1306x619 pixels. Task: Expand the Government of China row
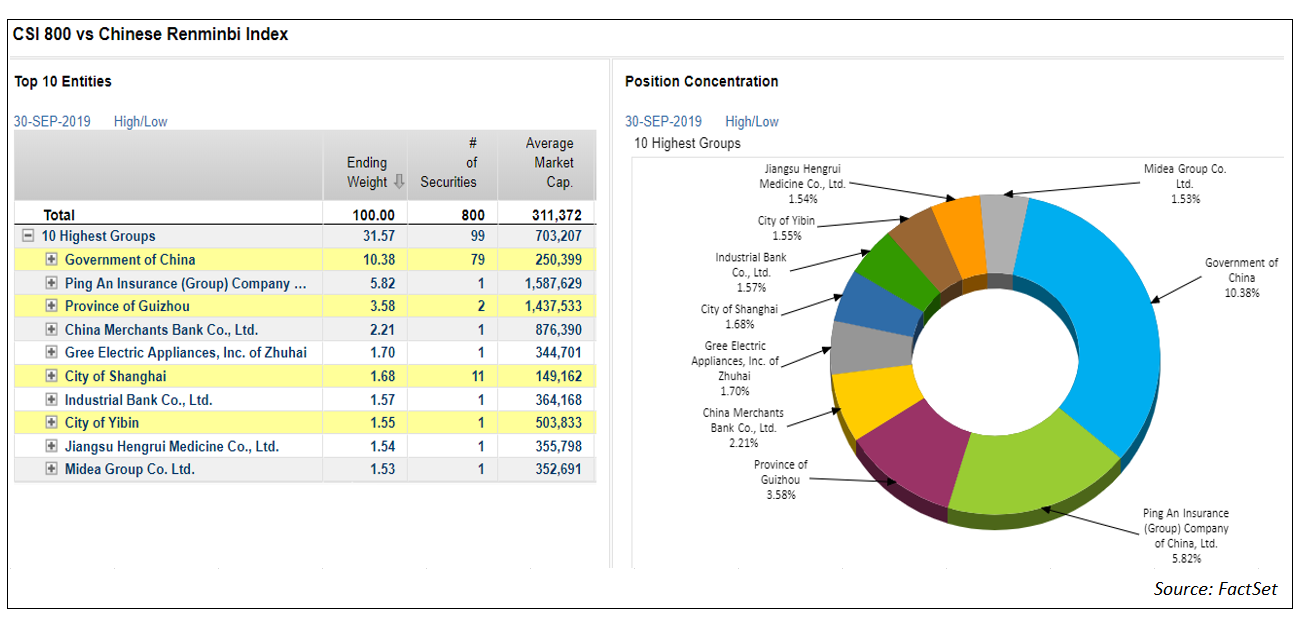pyautogui.click(x=51, y=260)
